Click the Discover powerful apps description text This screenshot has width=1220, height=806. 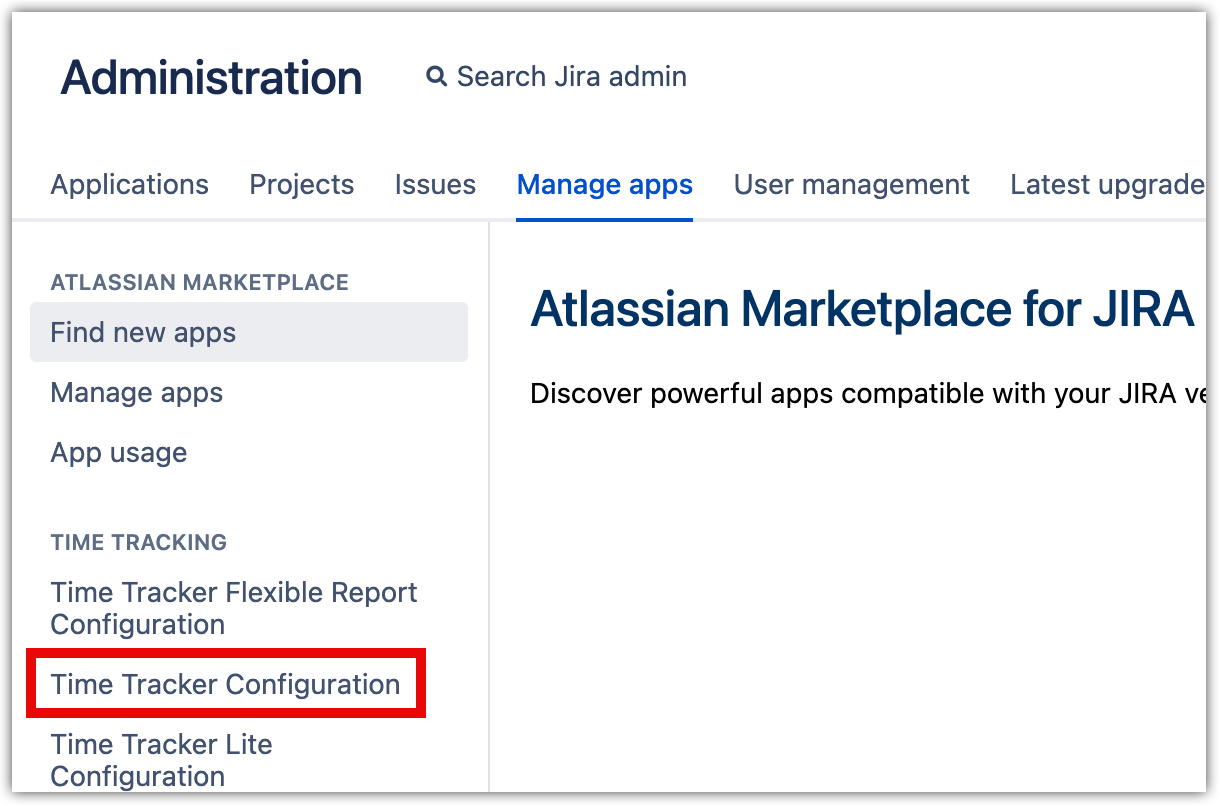pyautogui.click(x=866, y=394)
